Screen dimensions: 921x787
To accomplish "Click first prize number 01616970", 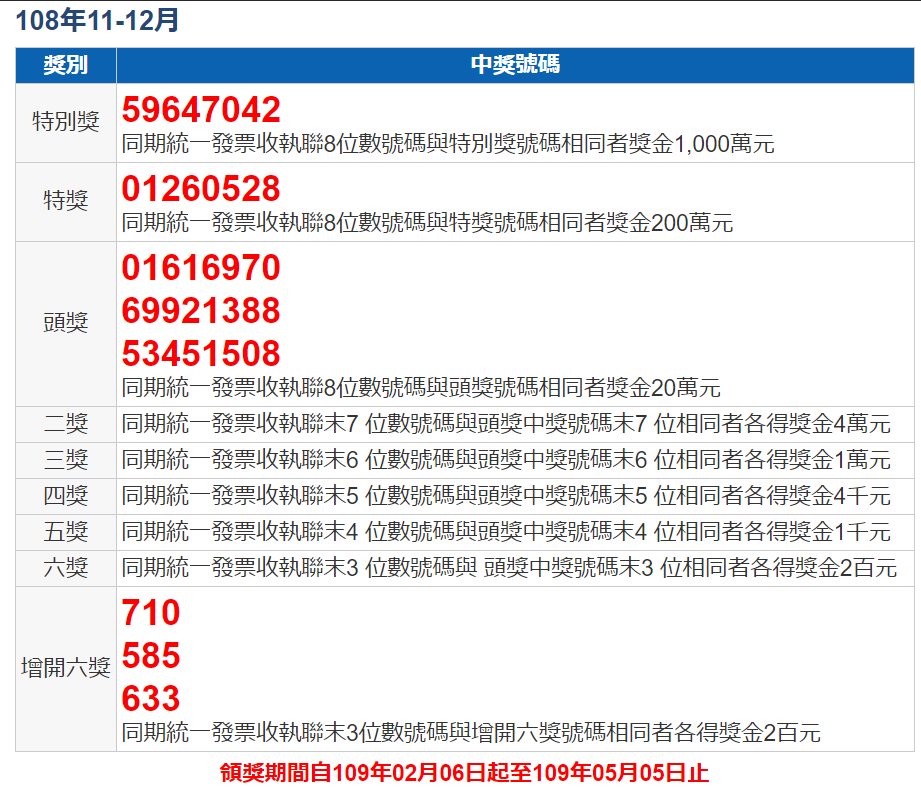I will click(201, 267).
